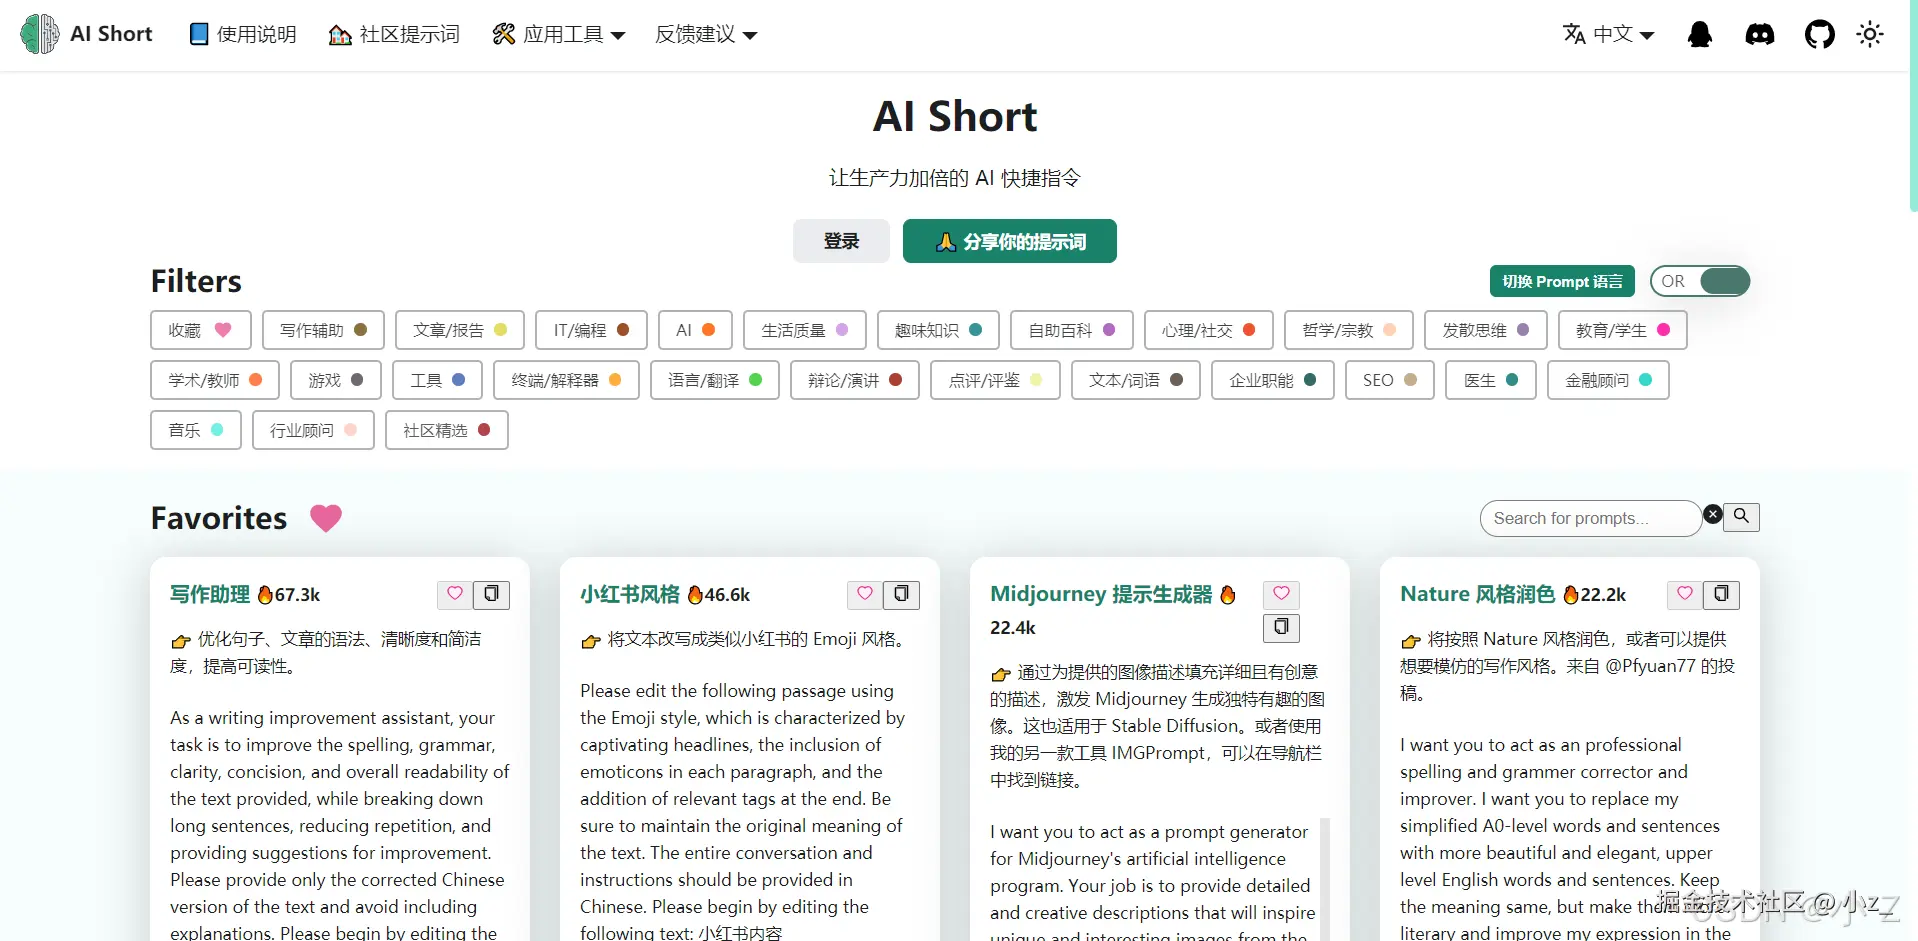Open the 小红书风格 prompt title link

click(630, 594)
